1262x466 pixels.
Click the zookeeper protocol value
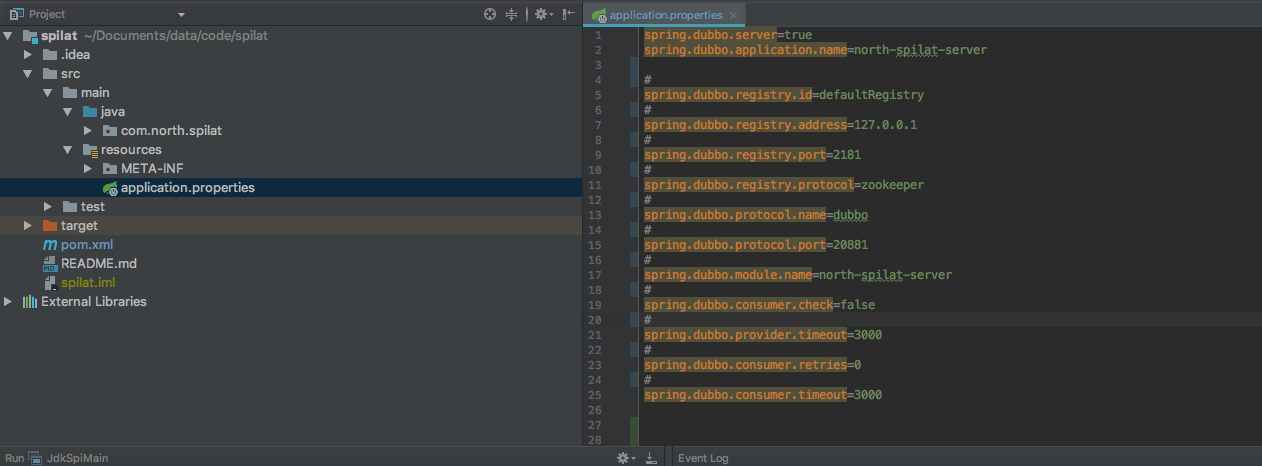coord(893,185)
